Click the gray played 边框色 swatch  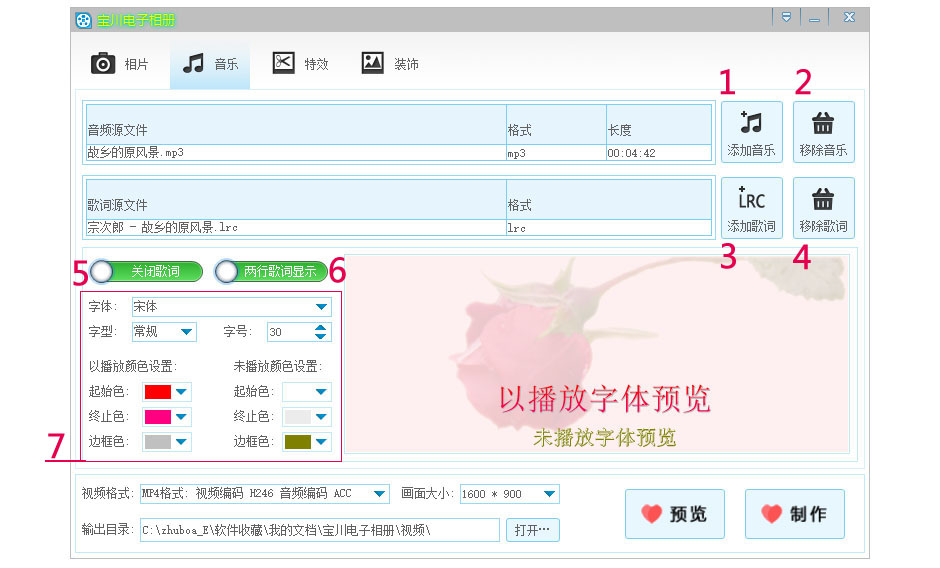(158, 442)
